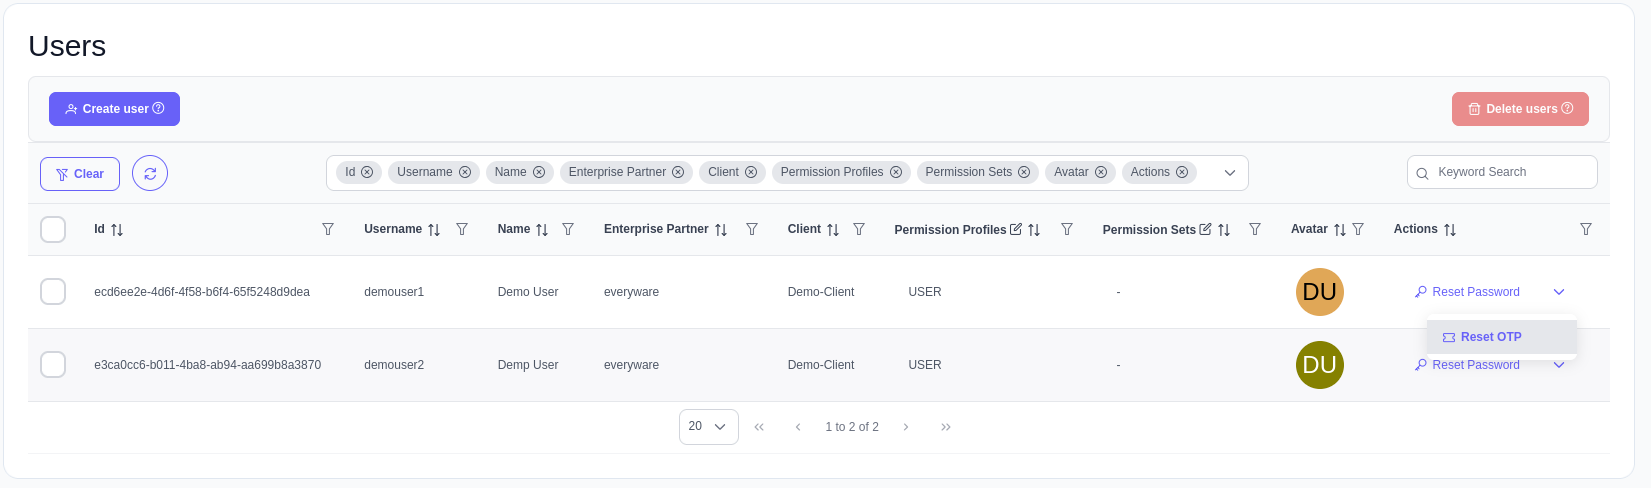
Task: Expand the column selector dropdown
Action: click(1230, 173)
